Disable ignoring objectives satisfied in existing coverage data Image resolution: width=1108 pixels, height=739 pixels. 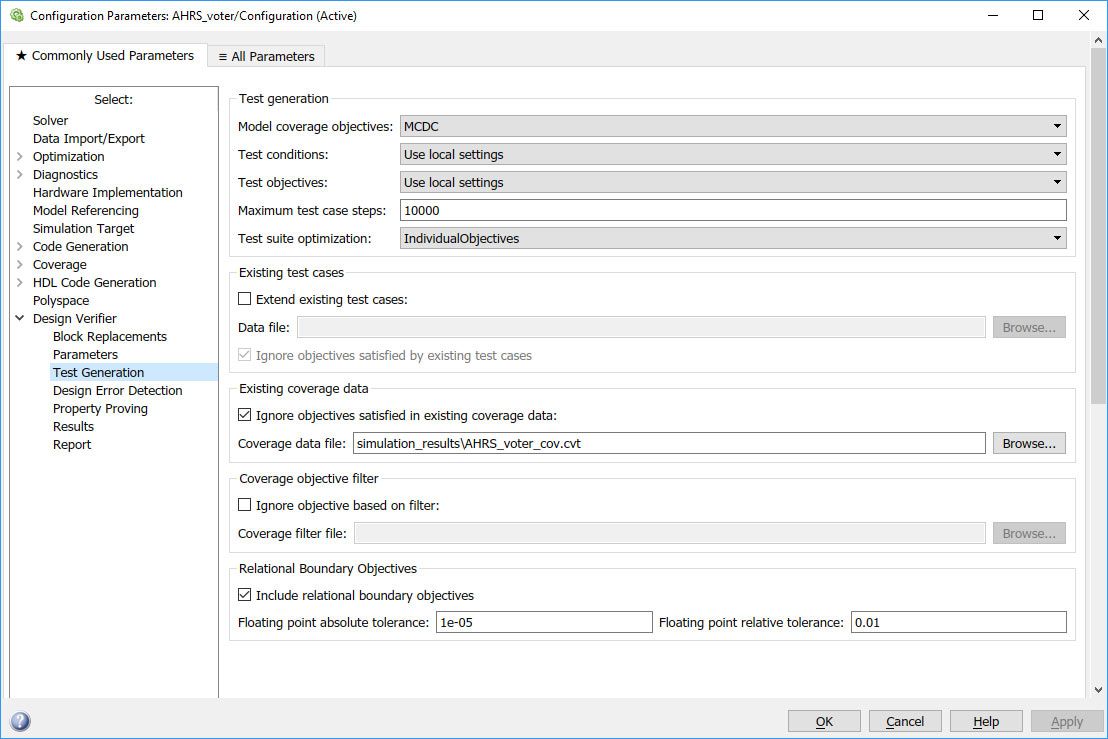tap(243, 414)
